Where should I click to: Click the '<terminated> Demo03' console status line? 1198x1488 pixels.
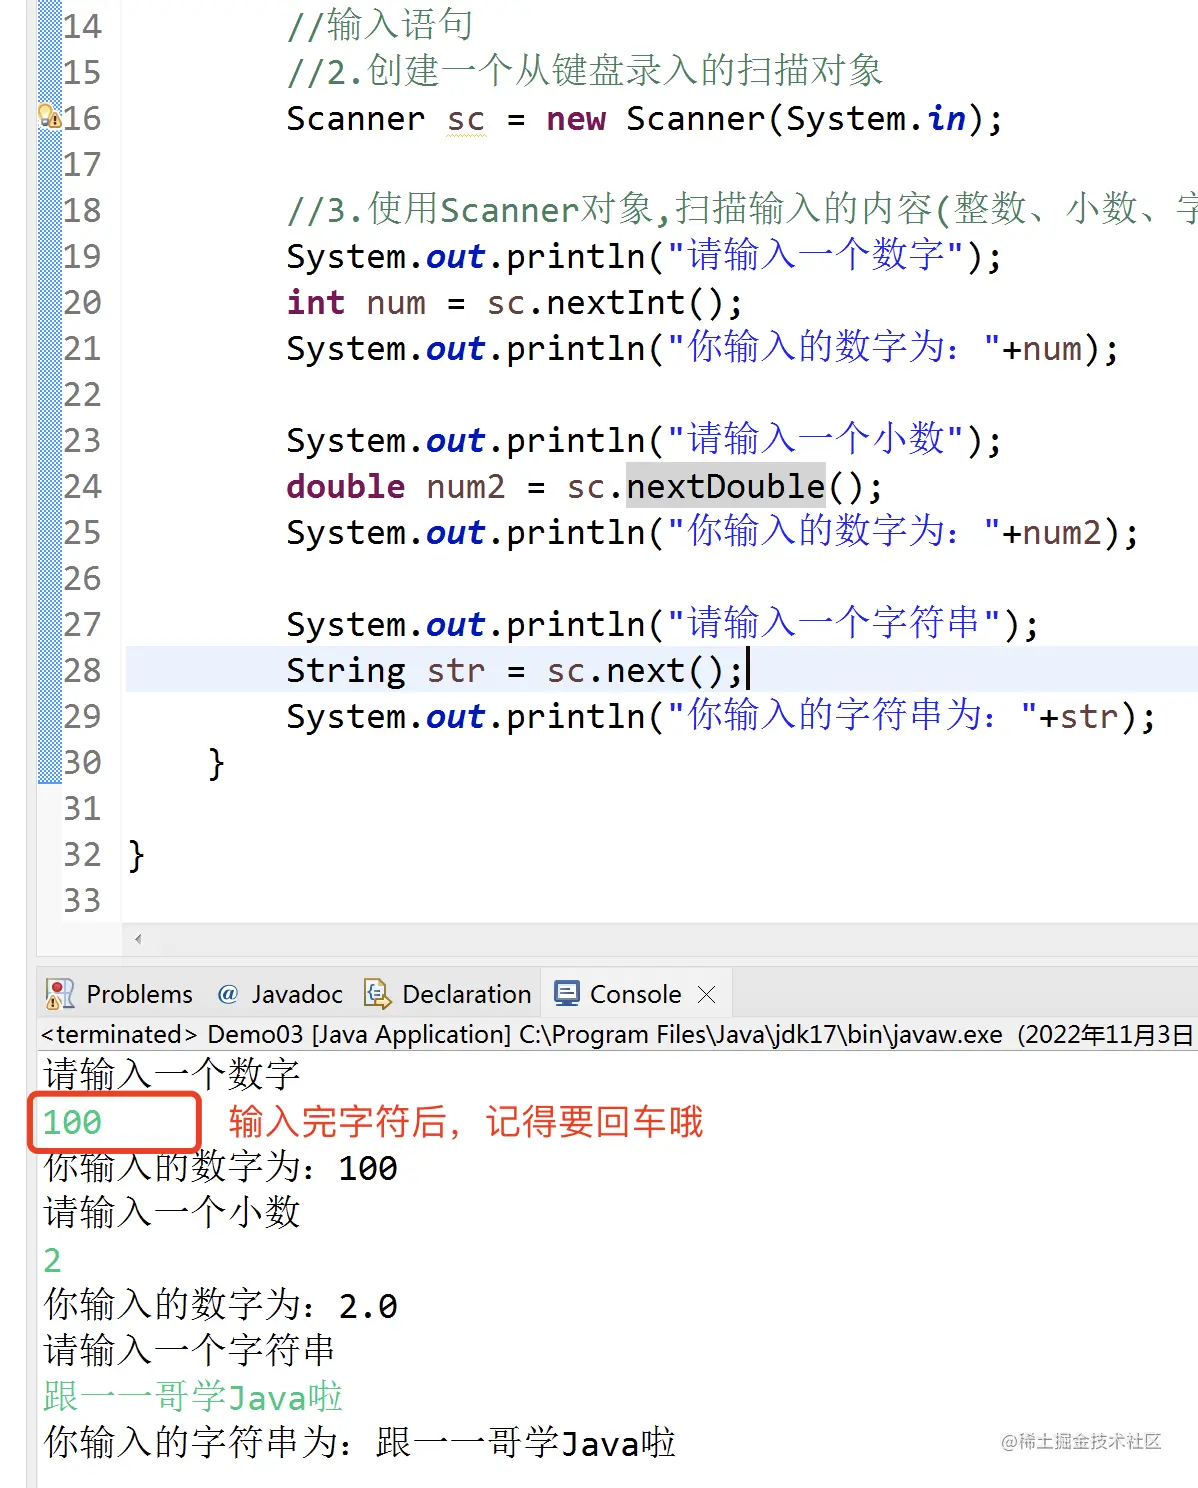617,1034
